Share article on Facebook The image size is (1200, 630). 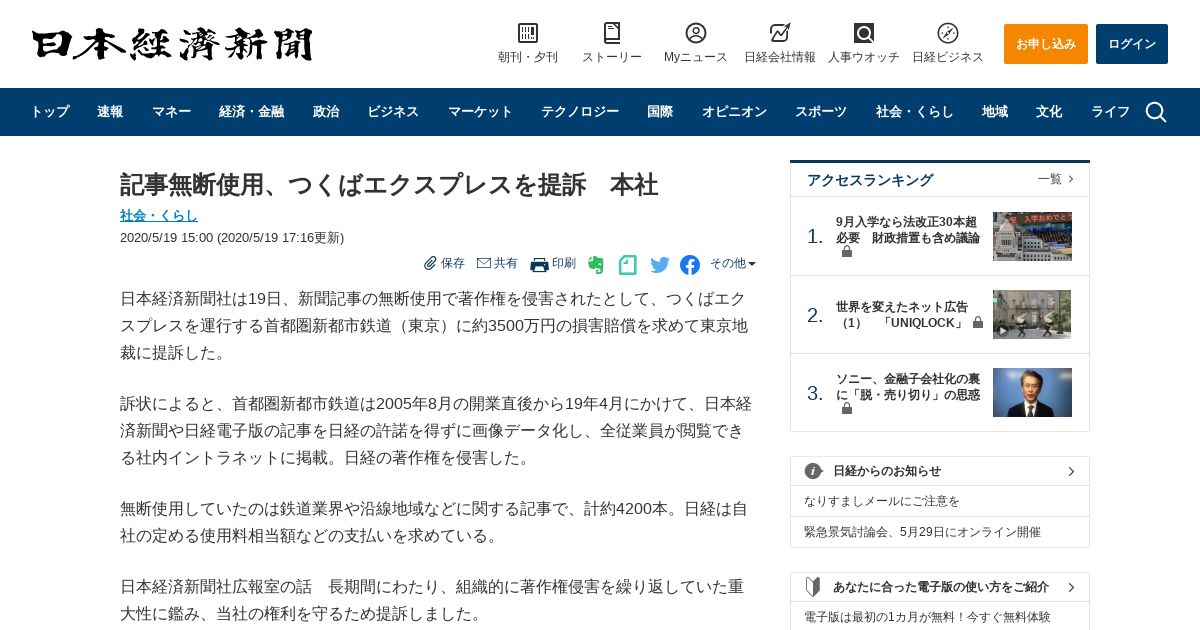690,265
